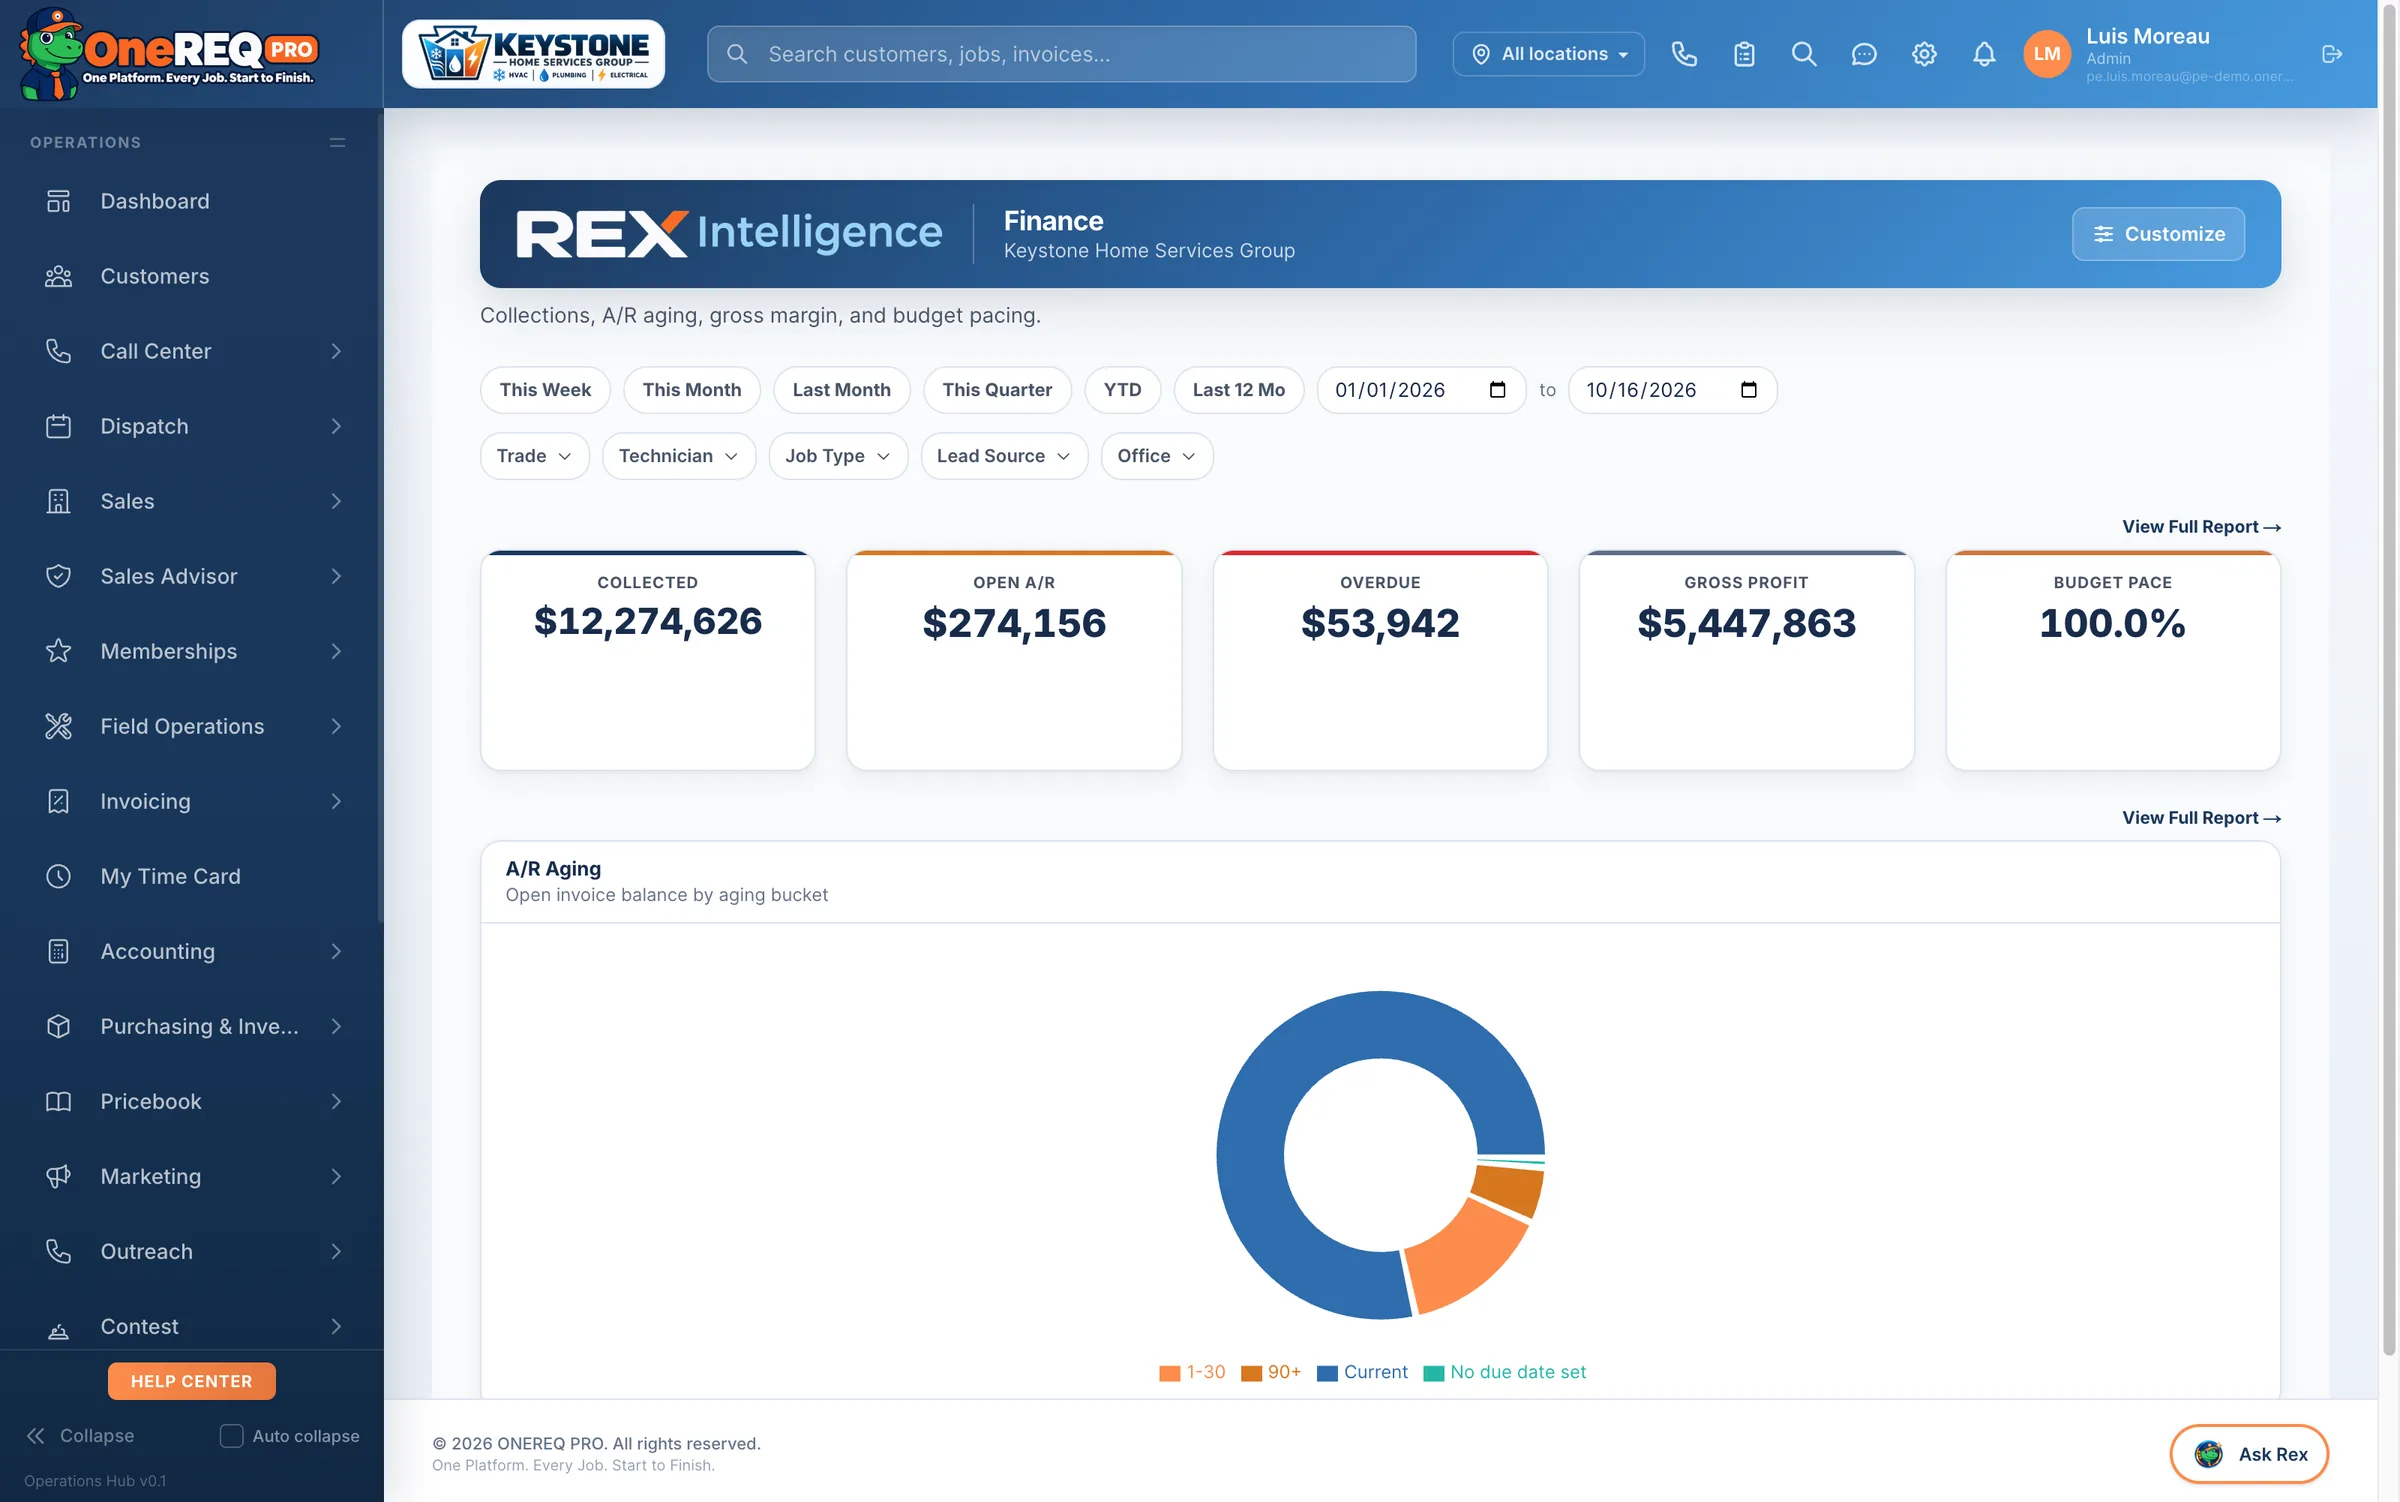Click the magnifier search icon in header
Image resolution: width=2400 pixels, height=1502 pixels.
pyautogui.click(x=1804, y=54)
